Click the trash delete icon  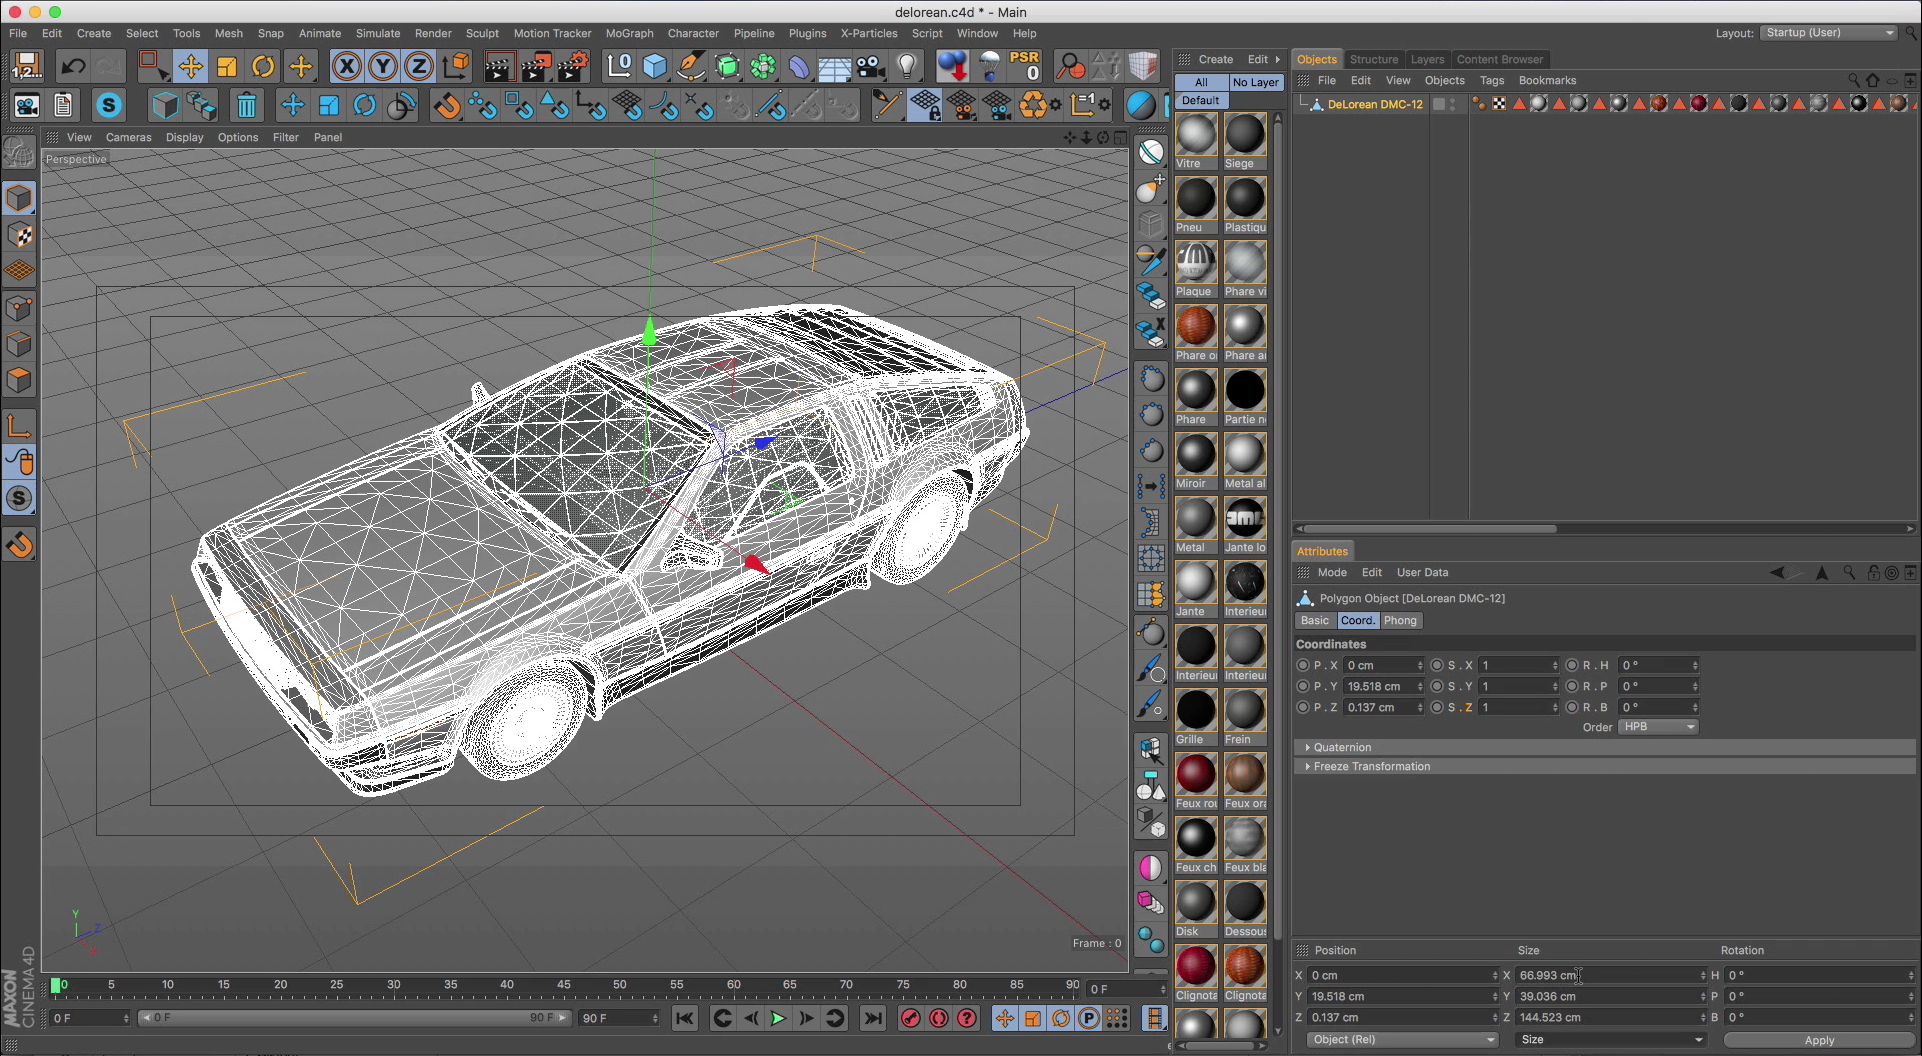coord(247,105)
